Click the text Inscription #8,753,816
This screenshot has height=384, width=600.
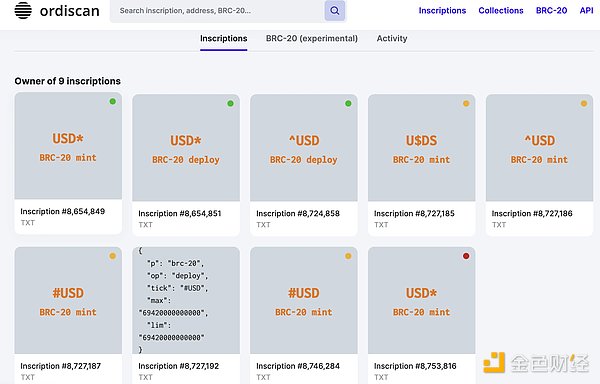tap(415, 366)
